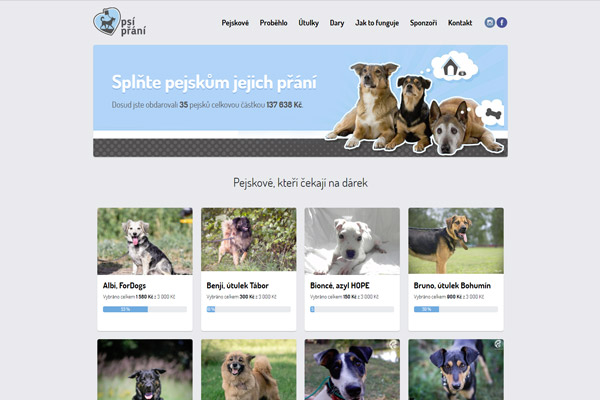Viewport: 600px width, 400px height.
Task: Open the black dog photo in second row
Action: 145,370
